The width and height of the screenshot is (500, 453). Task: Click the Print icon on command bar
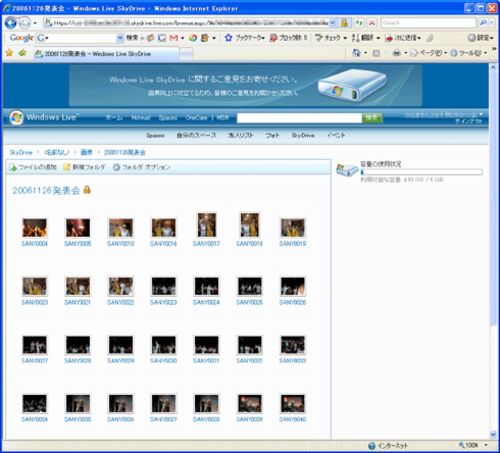(x=396, y=53)
